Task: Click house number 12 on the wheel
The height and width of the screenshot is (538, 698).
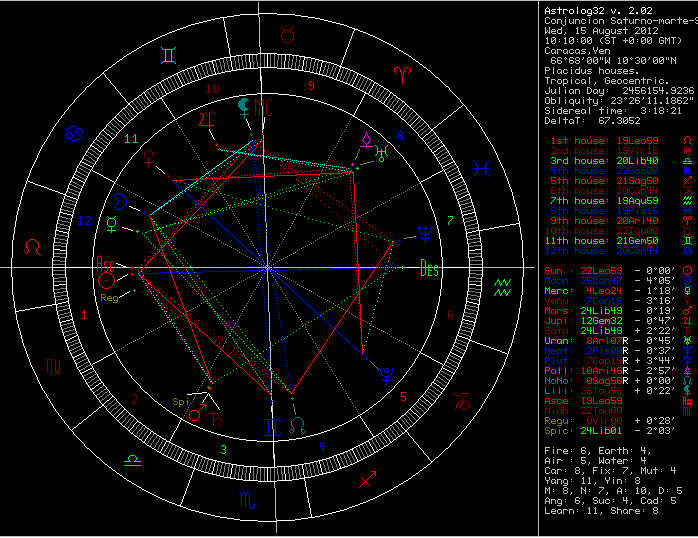Action: point(85,221)
